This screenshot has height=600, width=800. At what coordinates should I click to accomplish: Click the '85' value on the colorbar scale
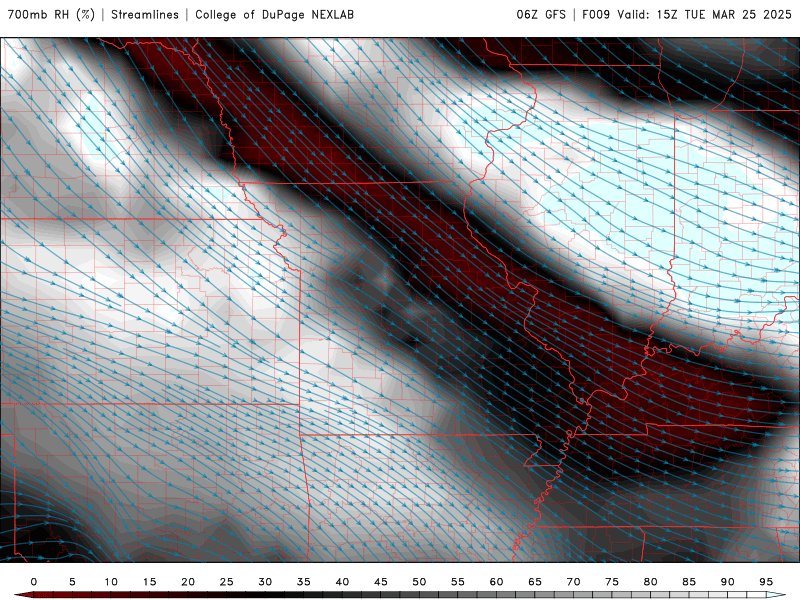[689, 582]
